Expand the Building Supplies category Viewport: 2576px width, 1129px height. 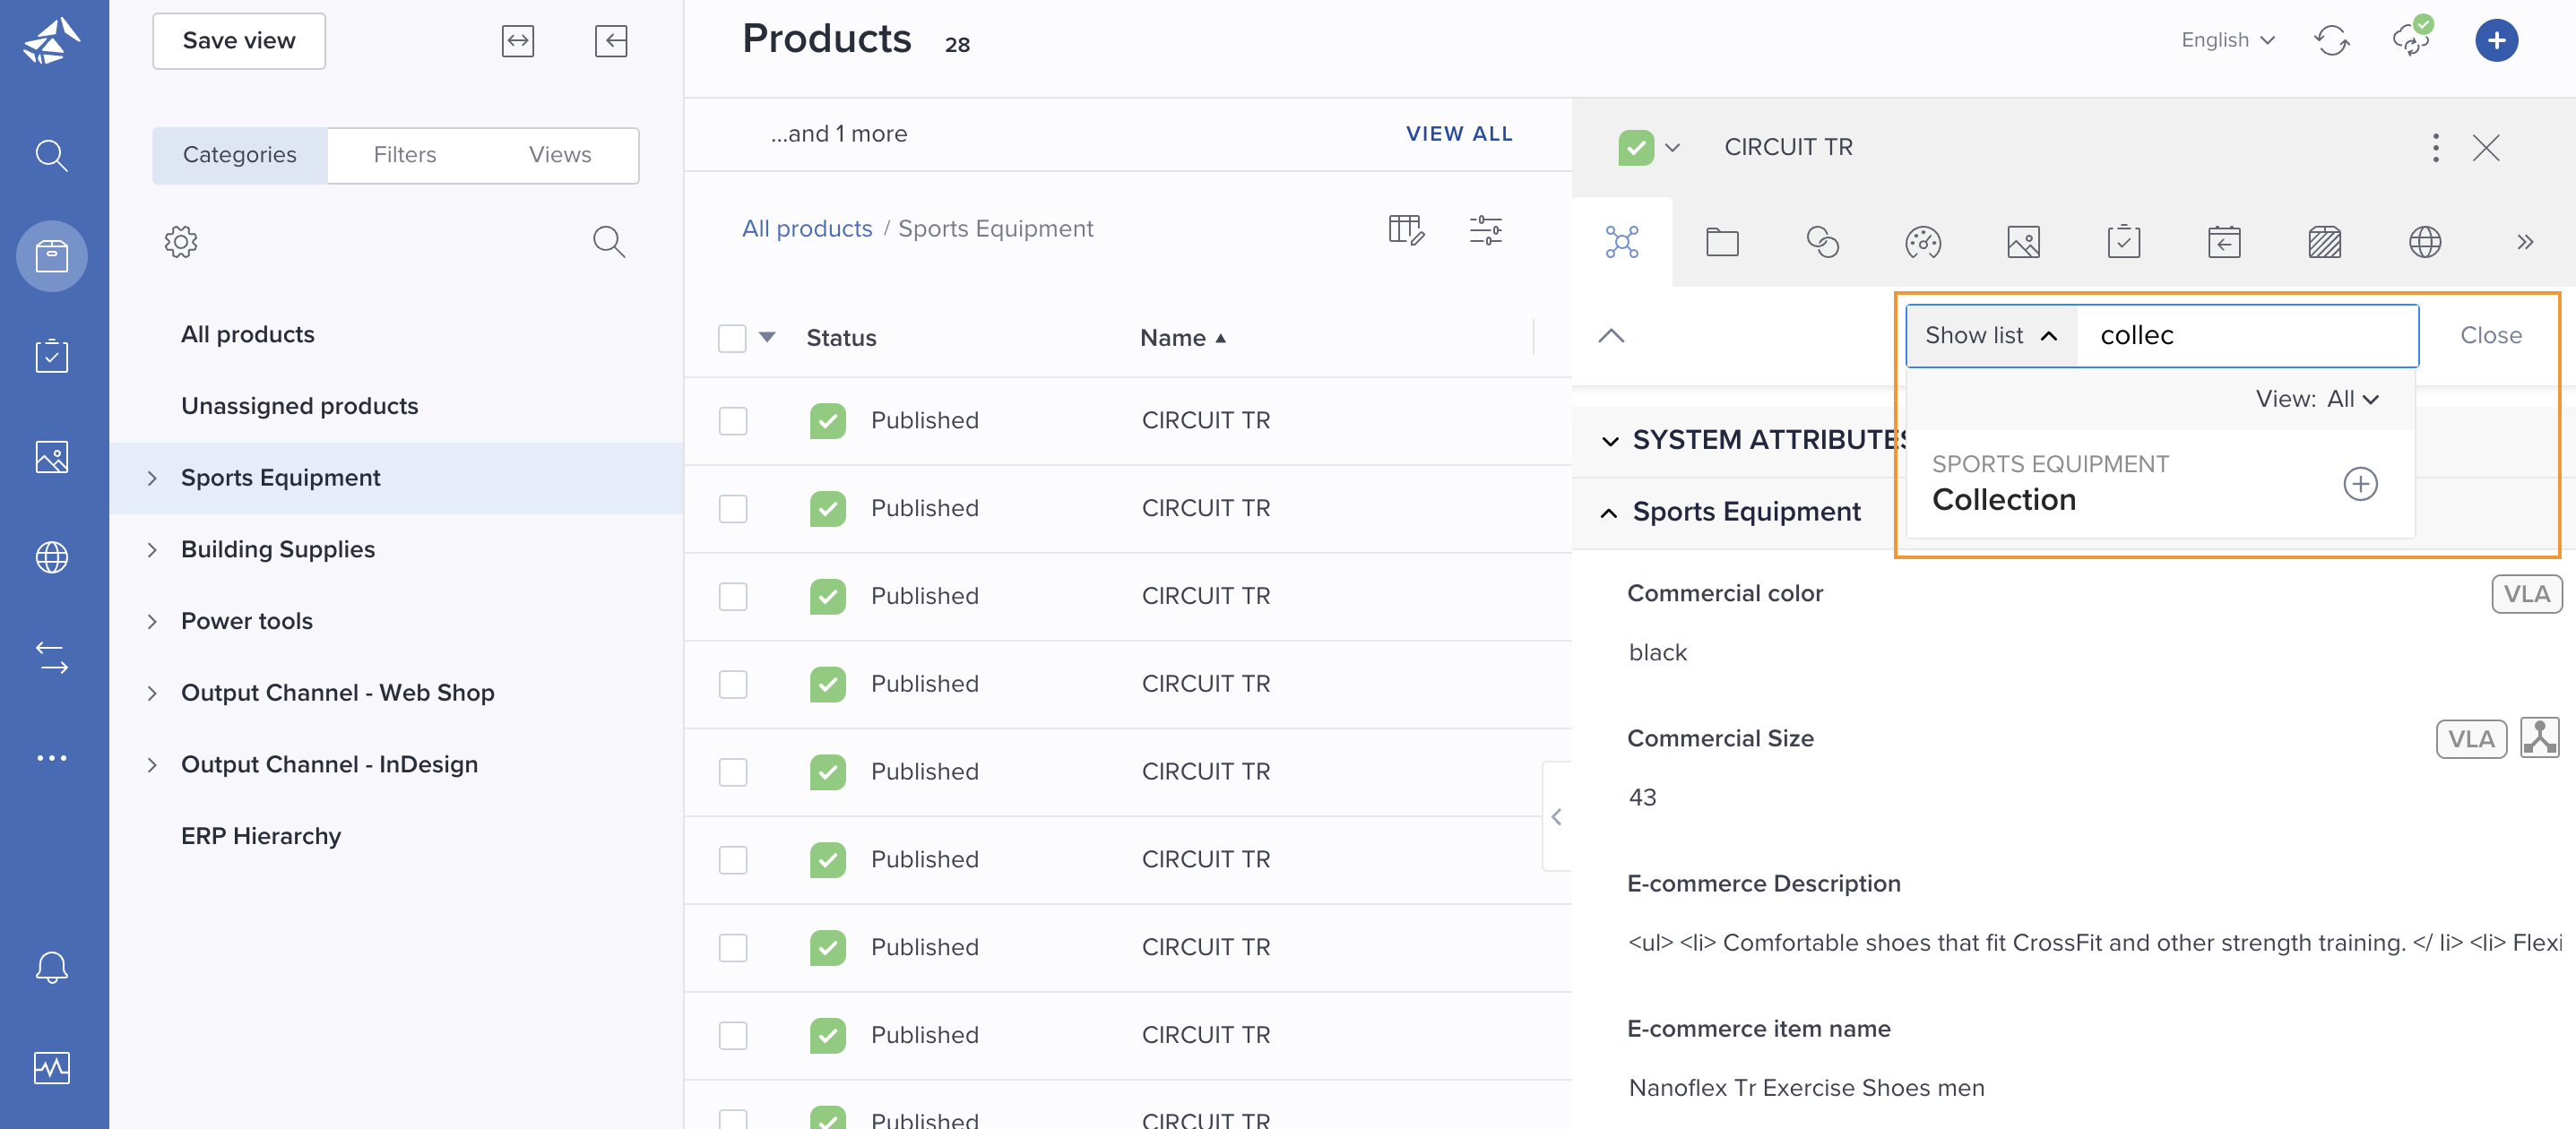tap(152, 550)
